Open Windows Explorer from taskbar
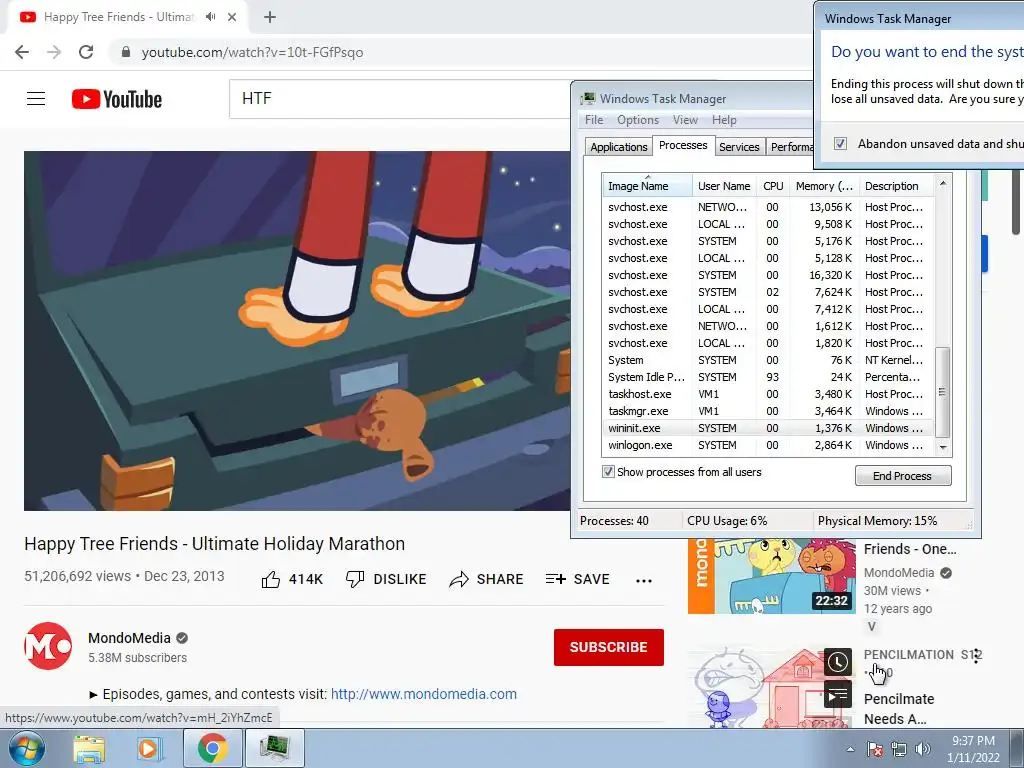1024x768 pixels. [89, 749]
